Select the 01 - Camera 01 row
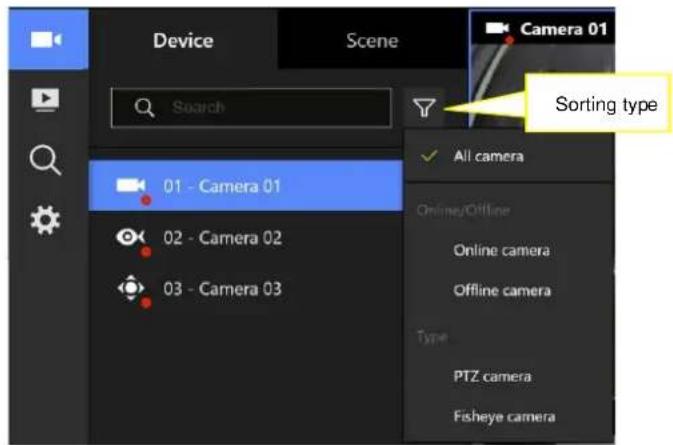Viewport: 673px width, 445px height. point(246,186)
